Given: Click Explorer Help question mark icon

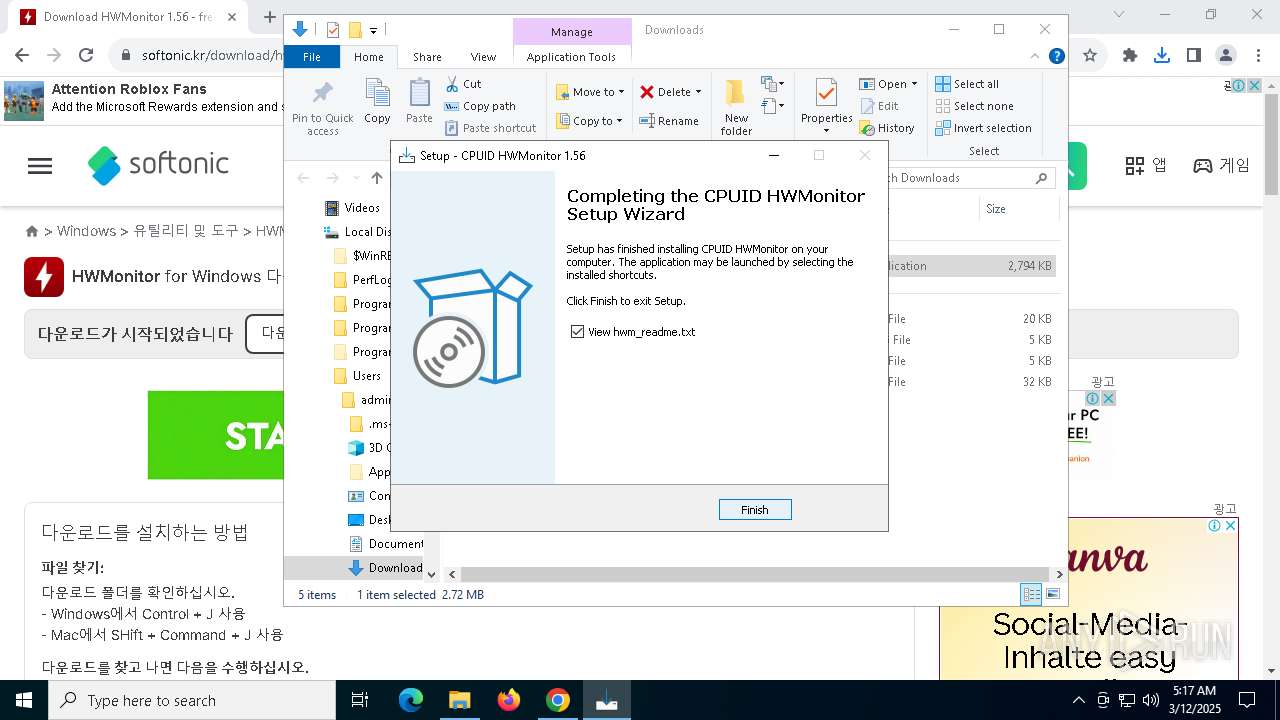Looking at the screenshot, I should pyautogui.click(x=1056, y=56).
